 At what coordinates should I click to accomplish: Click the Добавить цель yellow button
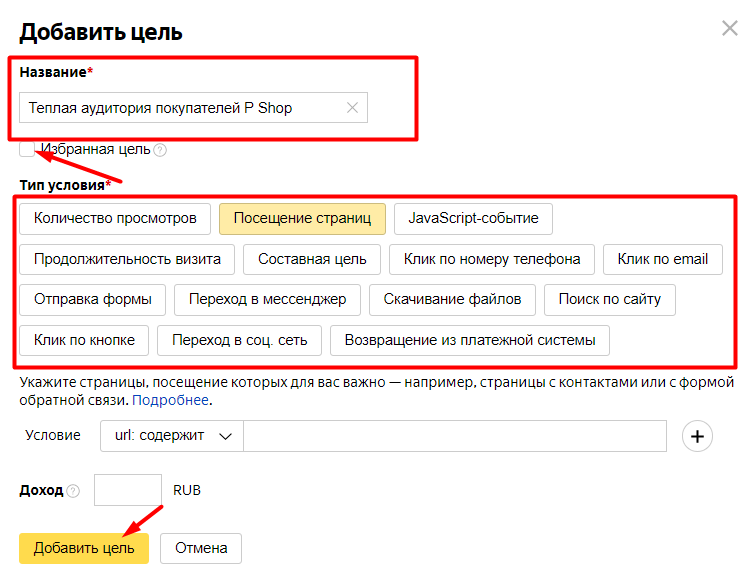coord(84,548)
